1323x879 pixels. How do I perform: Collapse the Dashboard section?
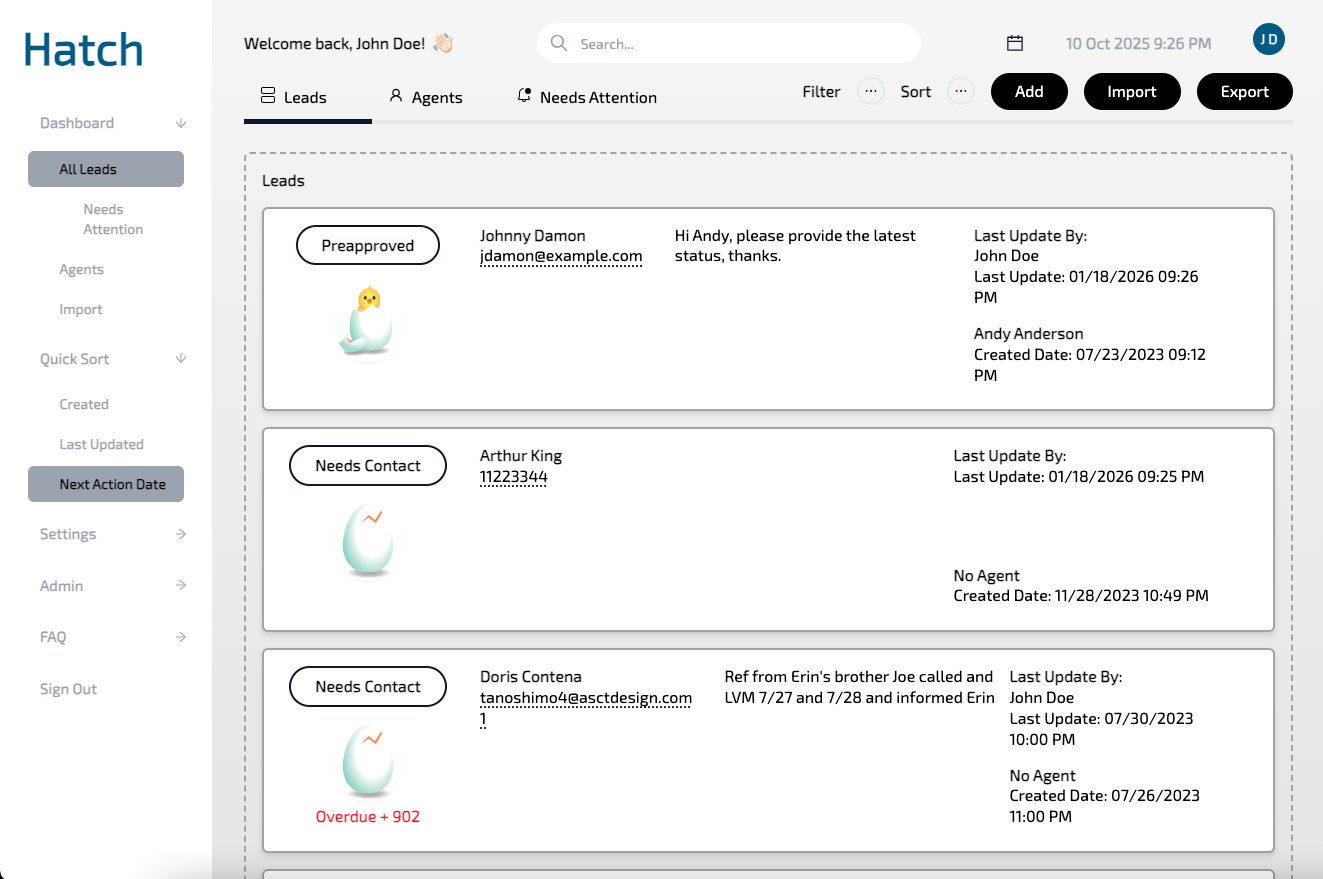point(181,123)
